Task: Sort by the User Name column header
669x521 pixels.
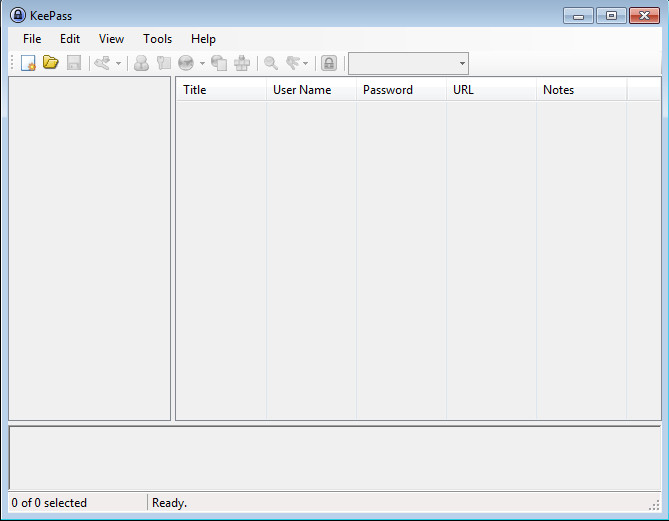Action: pyautogui.click(x=311, y=90)
